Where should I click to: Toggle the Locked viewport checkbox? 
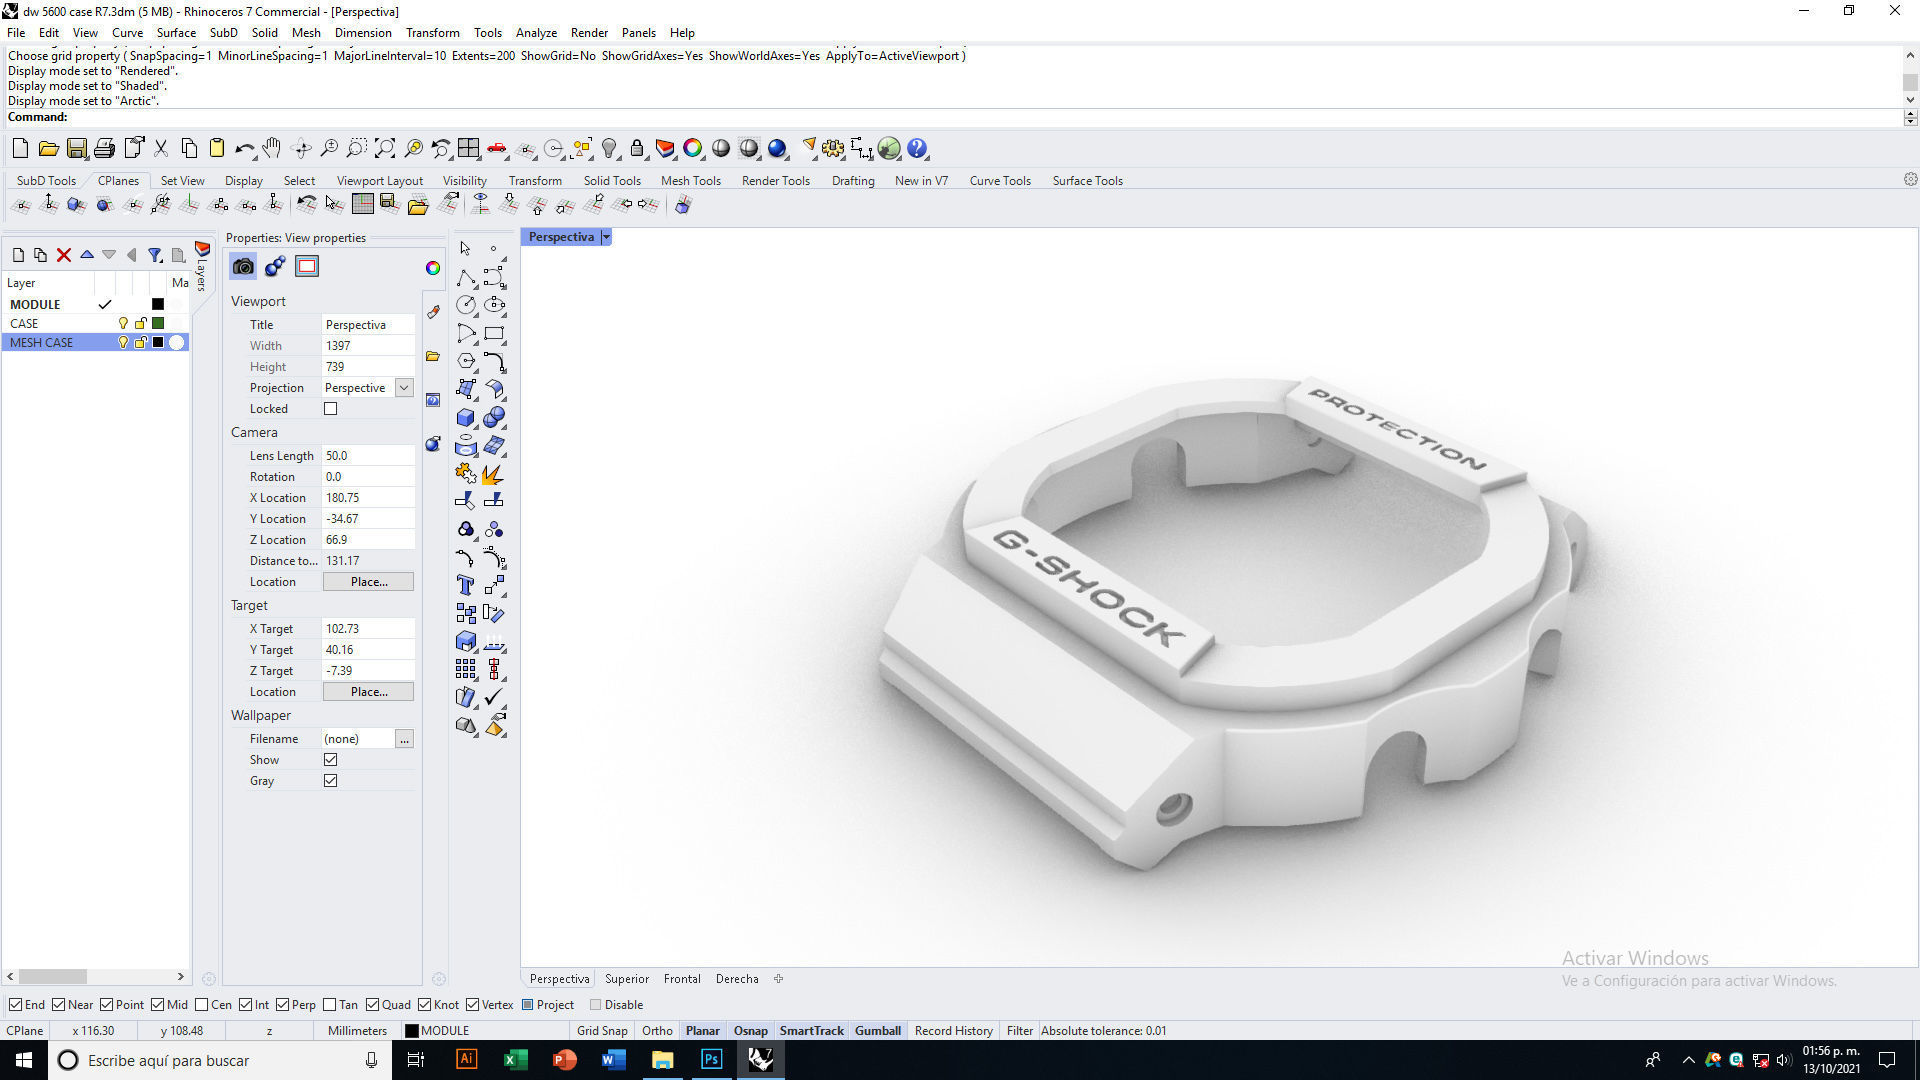331,409
